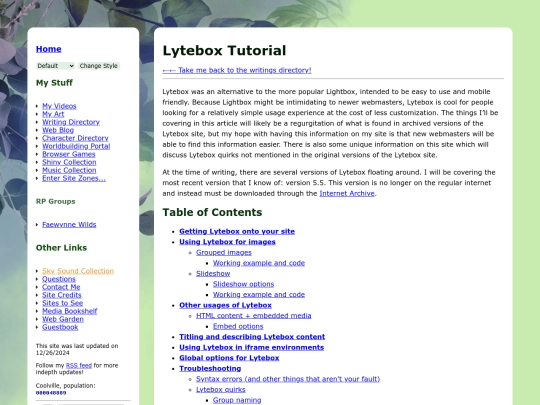Open Working example and code under Grouped images
Screen dimensions: 540x405
click(259, 263)
